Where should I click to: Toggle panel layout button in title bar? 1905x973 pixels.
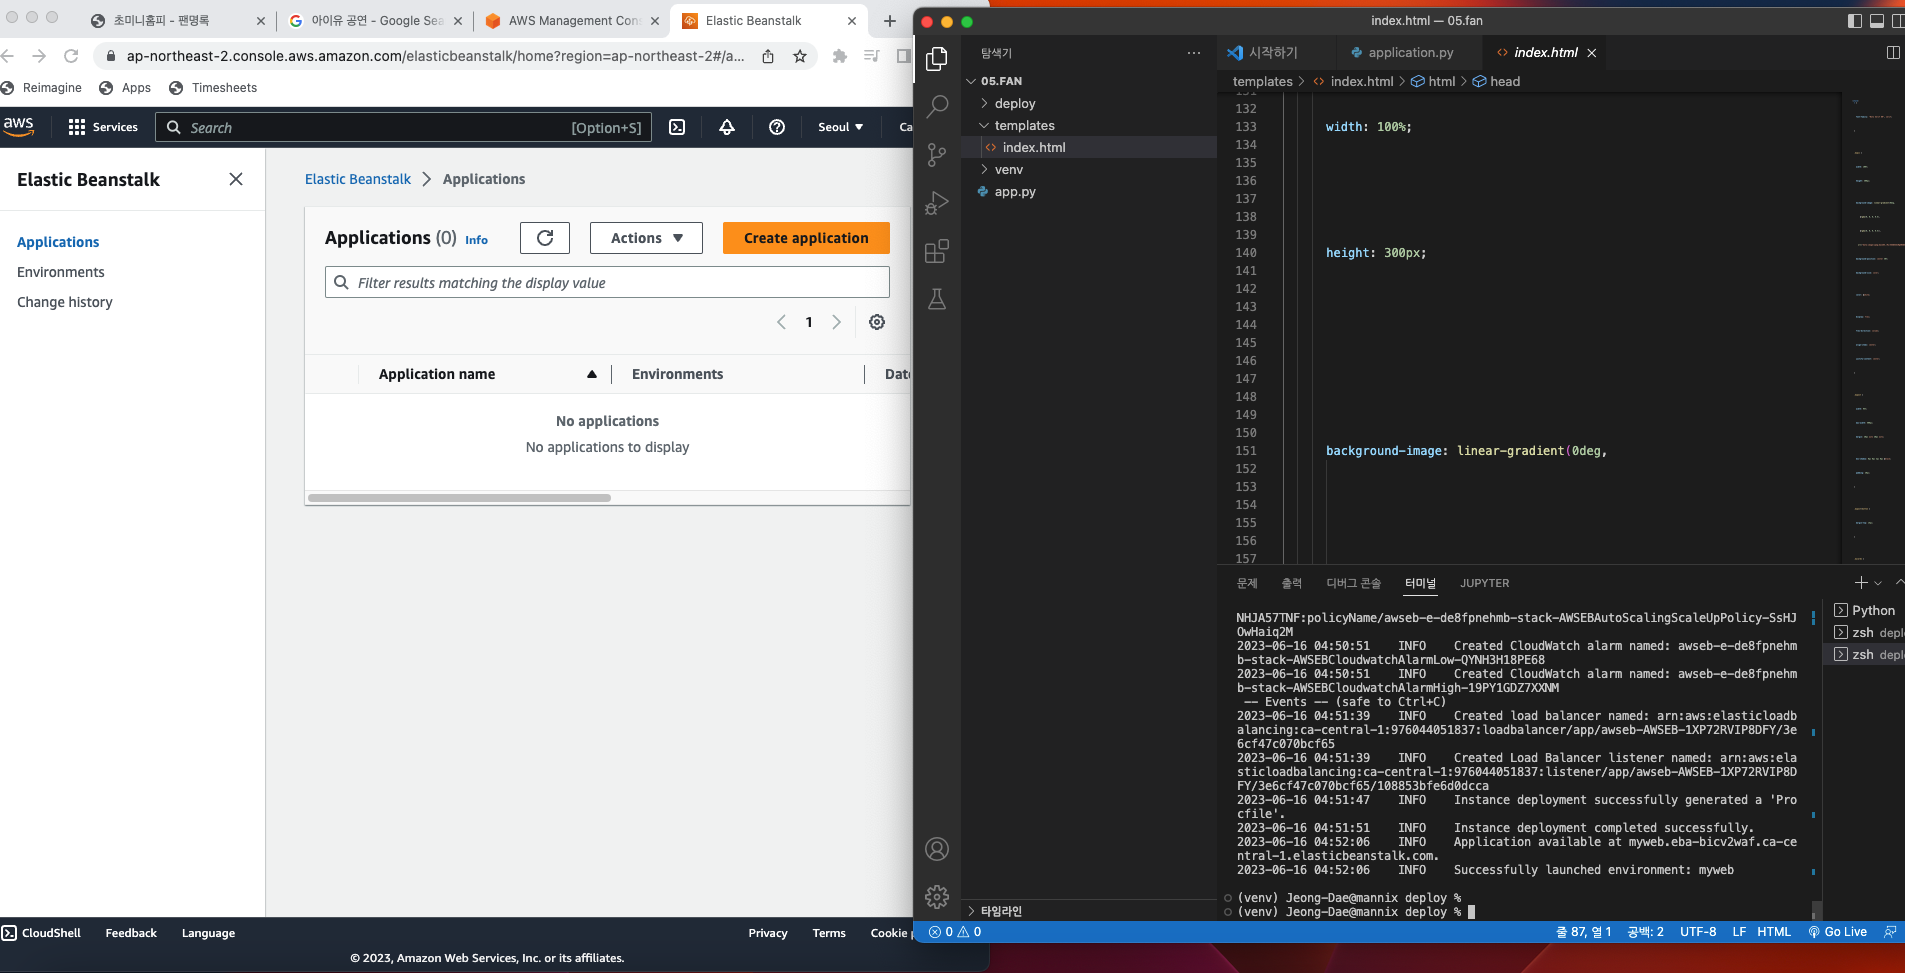coord(1877,20)
